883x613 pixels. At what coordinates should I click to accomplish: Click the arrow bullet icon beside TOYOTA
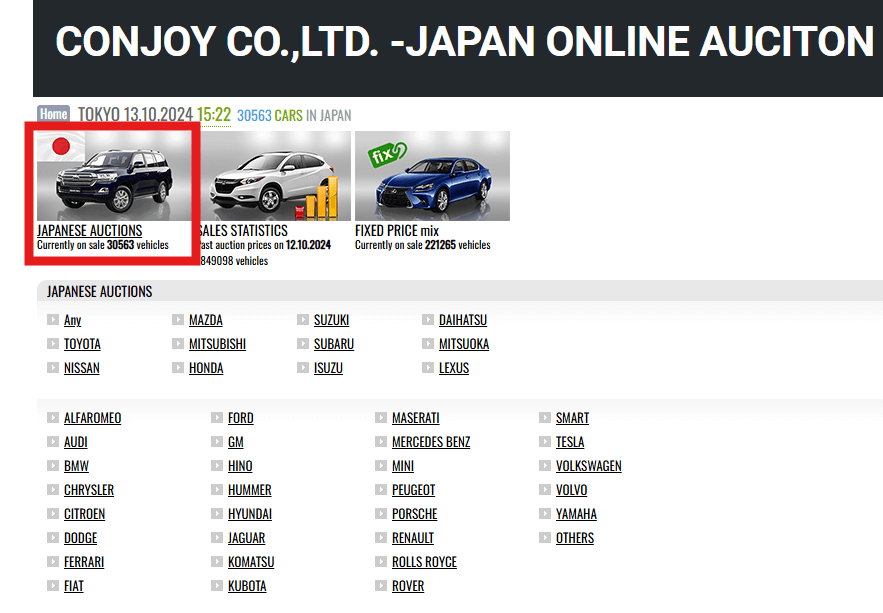pyautogui.click(x=52, y=344)
